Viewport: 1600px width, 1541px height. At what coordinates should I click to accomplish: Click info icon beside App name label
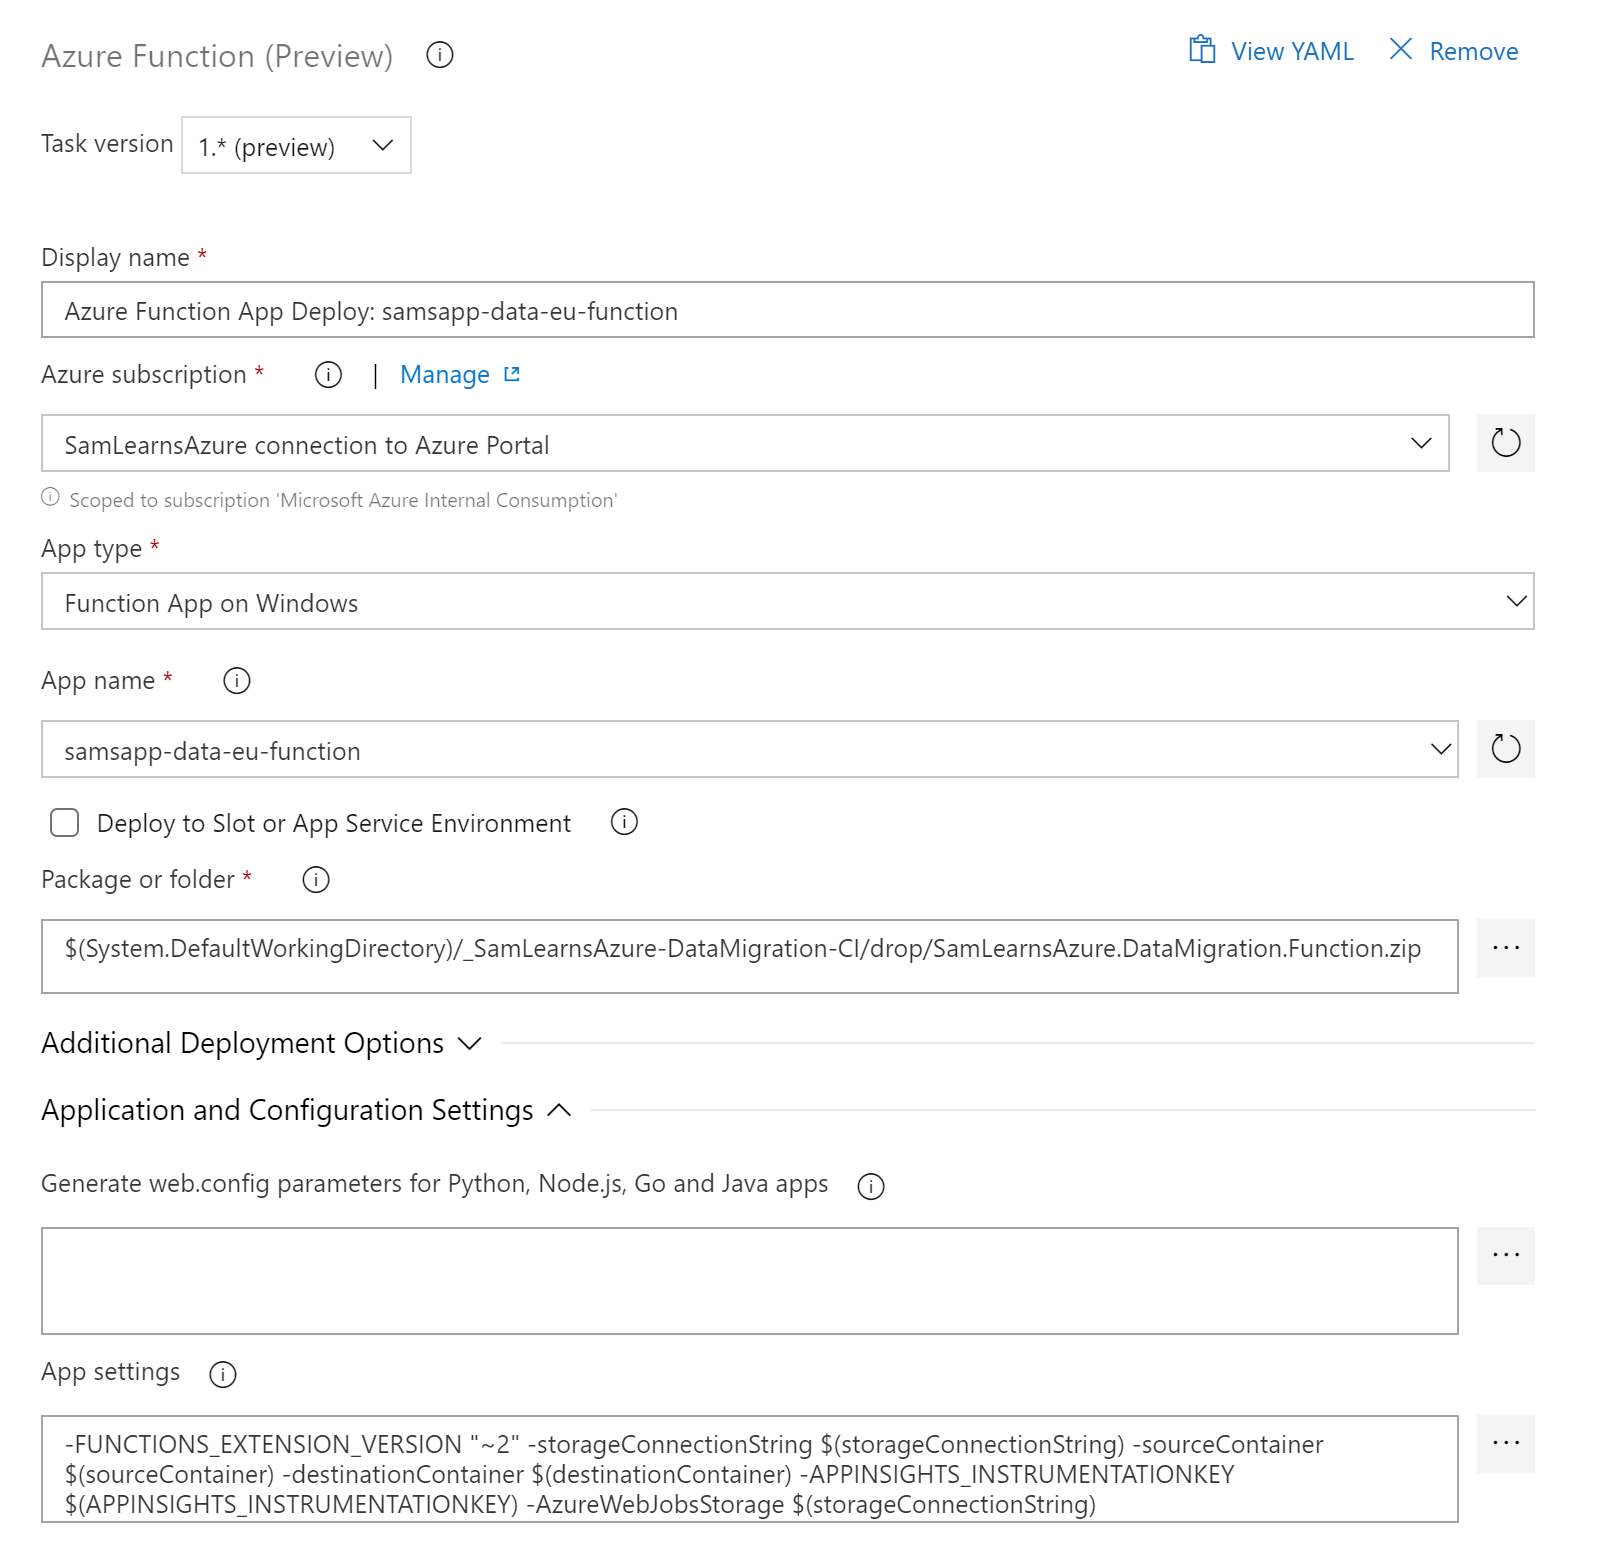(236, 681)
